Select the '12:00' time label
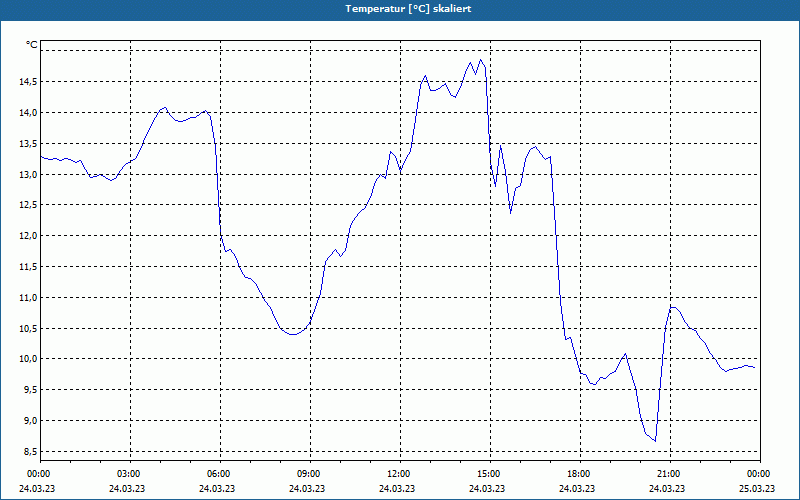The height and width of the screenshot is (500, 800). pos(398,474)
